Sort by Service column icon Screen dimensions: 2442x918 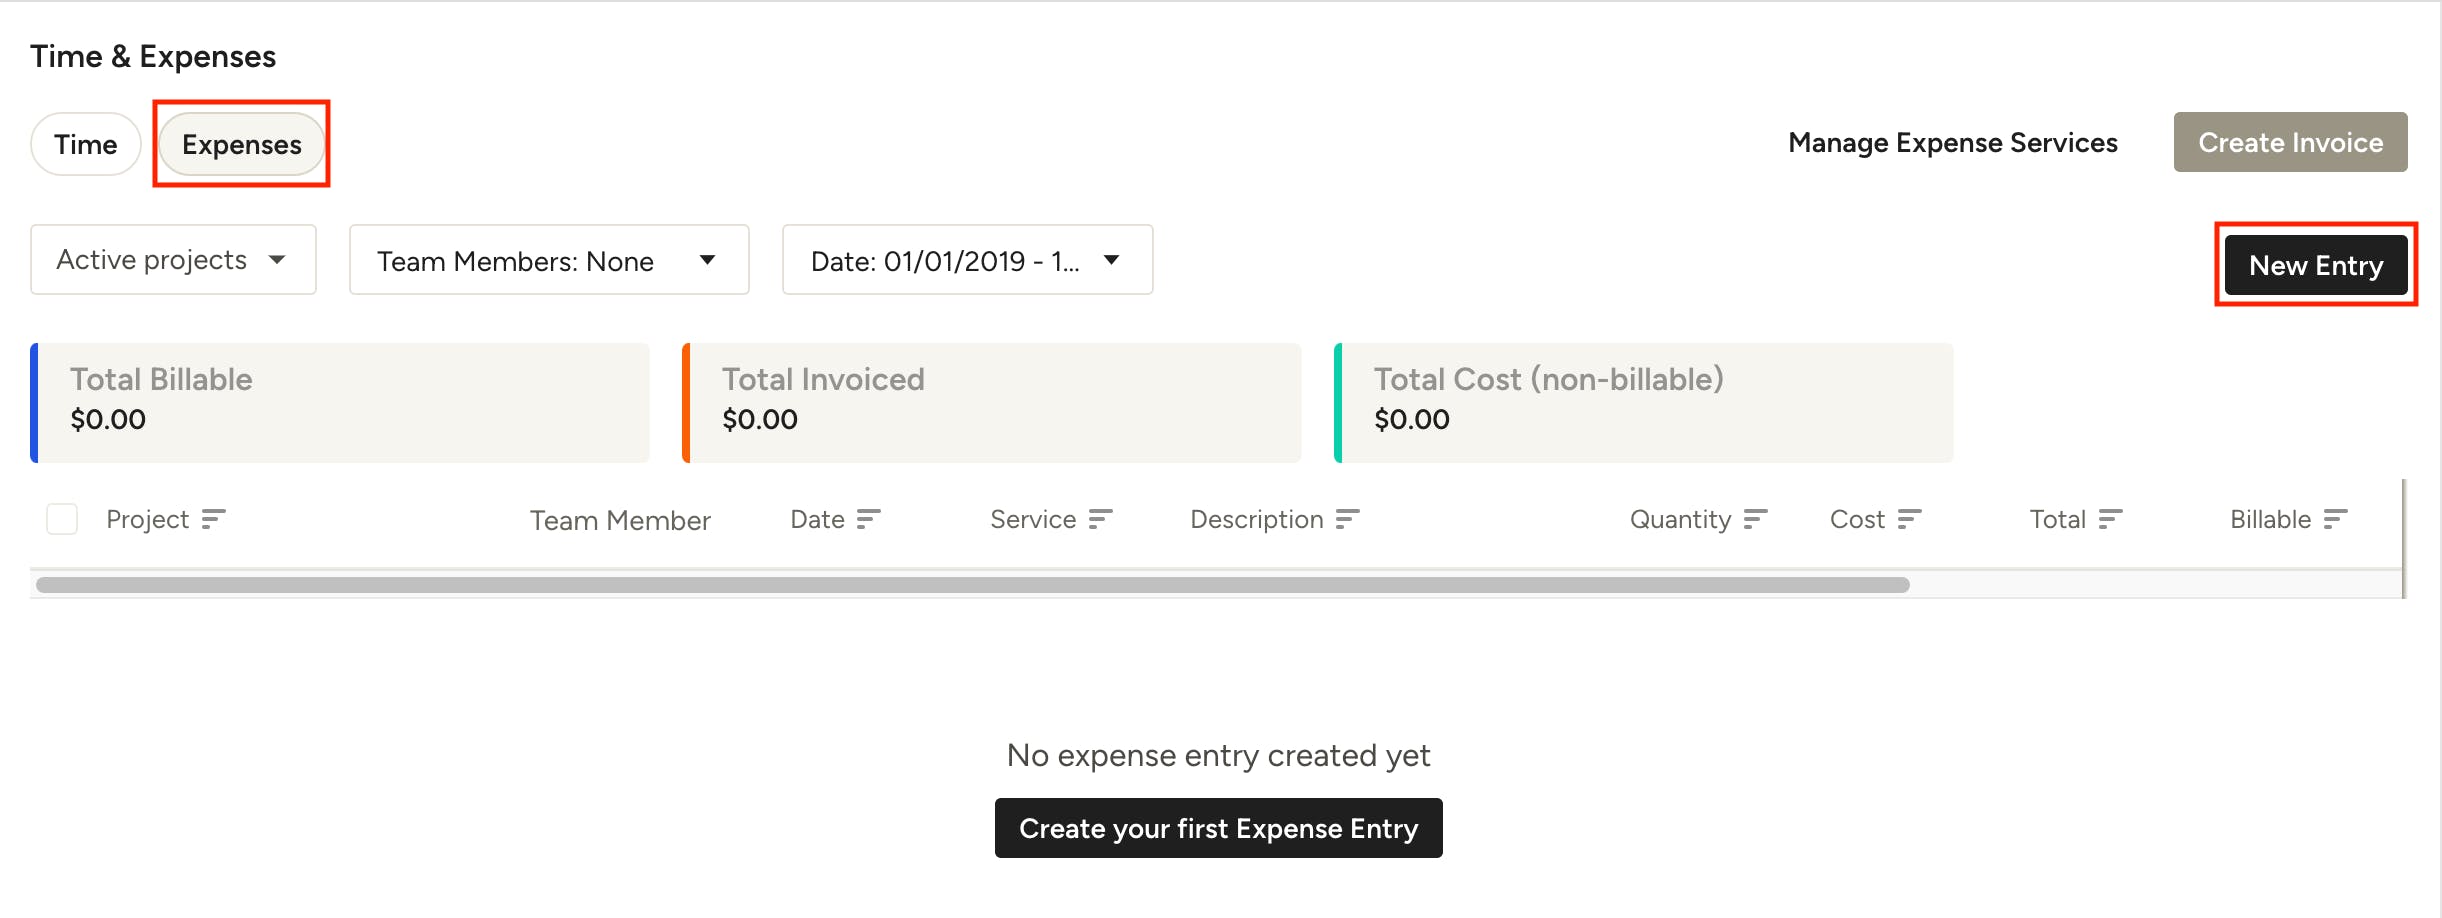[1100, 519]
